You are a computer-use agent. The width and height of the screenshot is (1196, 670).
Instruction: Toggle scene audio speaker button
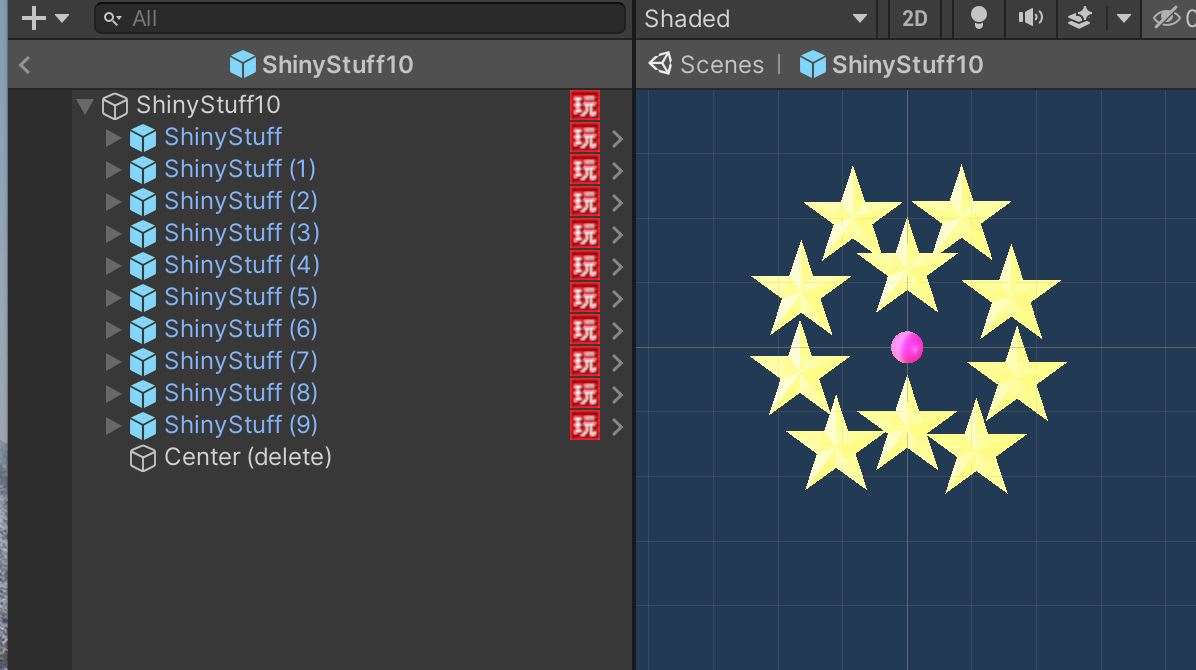(x=1030, y=18)
